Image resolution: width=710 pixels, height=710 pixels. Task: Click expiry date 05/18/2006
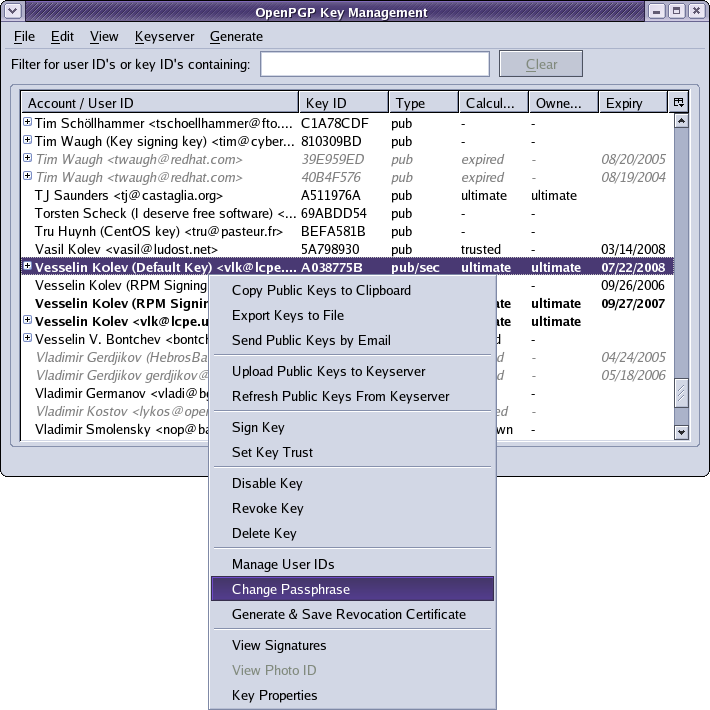click(633, 375)
